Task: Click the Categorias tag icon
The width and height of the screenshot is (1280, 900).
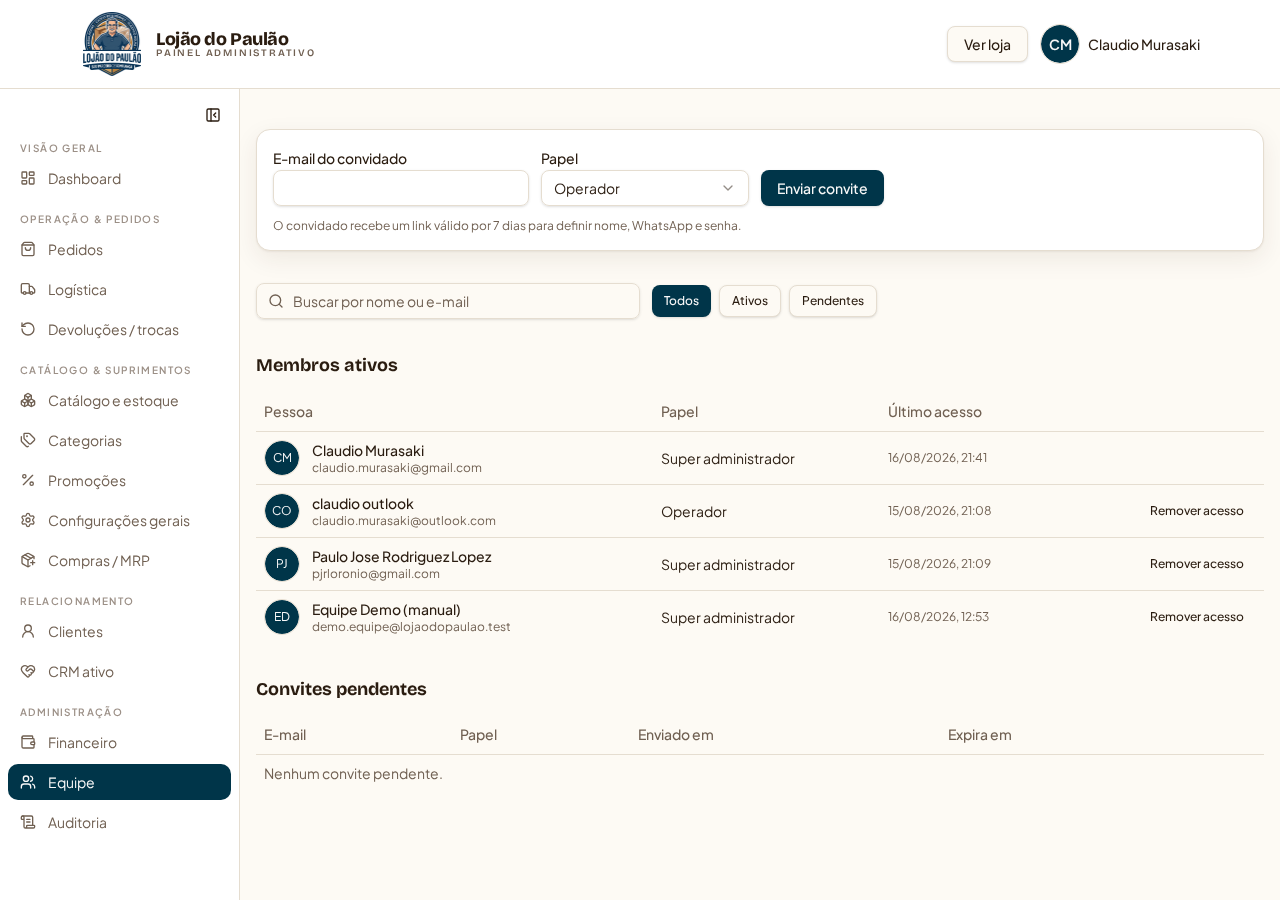Action: [28, 440]
